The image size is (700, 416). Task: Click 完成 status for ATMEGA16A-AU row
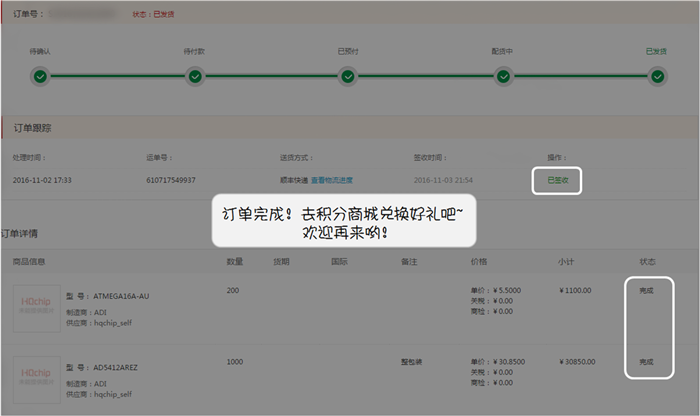tap(646, 290)
